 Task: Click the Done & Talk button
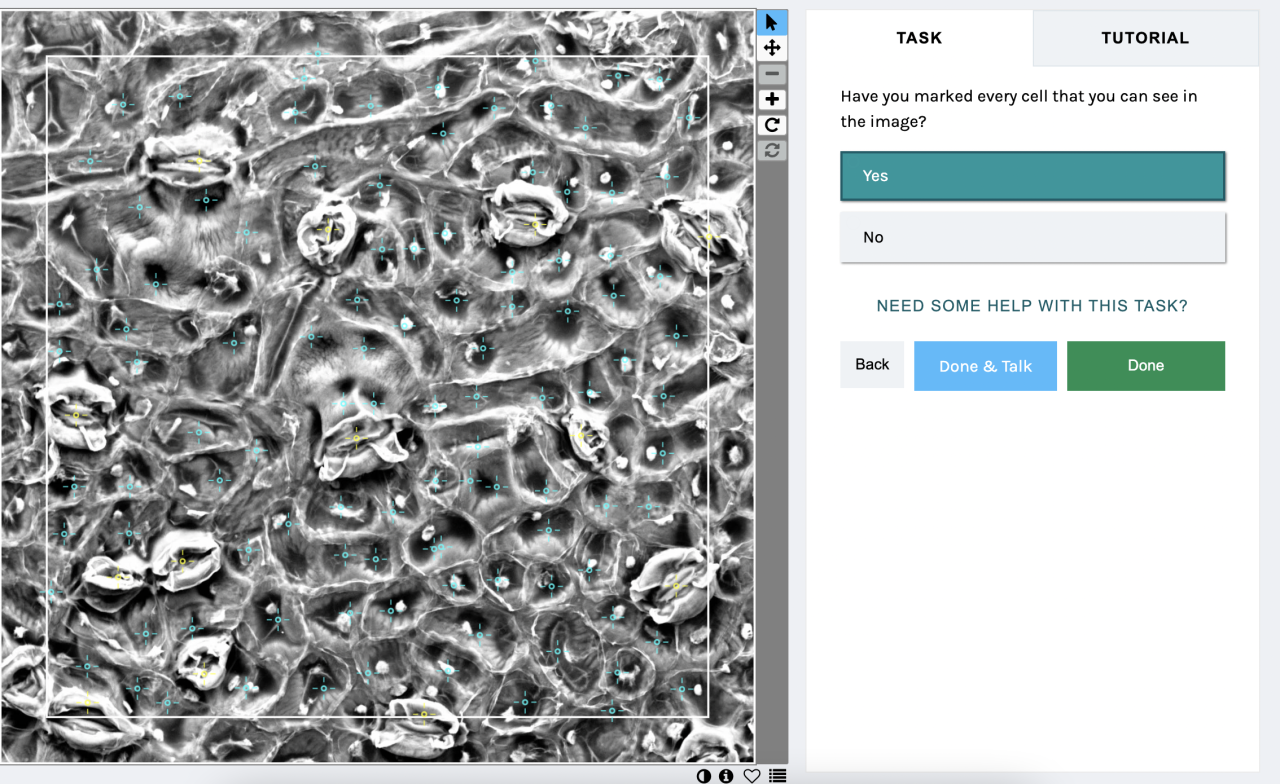pyautogui.click(x=985, y=366)
